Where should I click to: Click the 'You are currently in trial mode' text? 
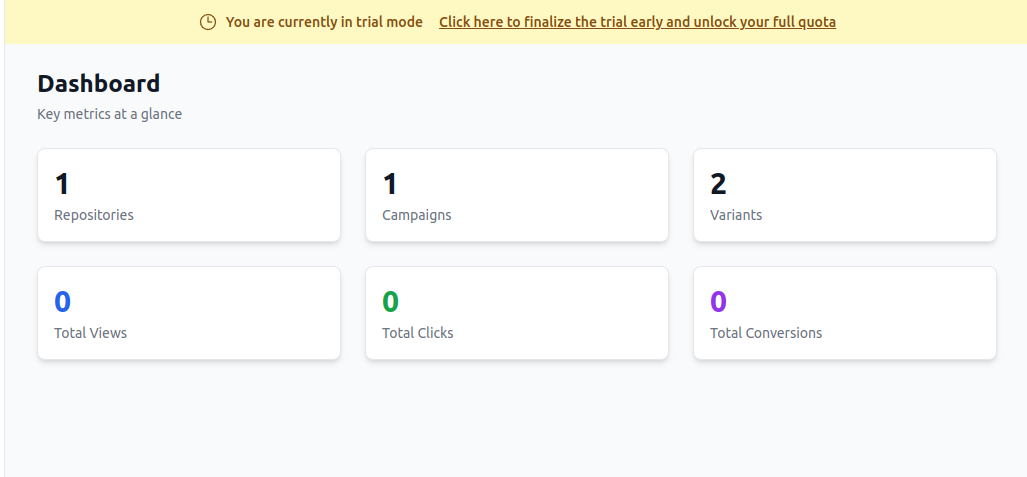click(324, 22)
